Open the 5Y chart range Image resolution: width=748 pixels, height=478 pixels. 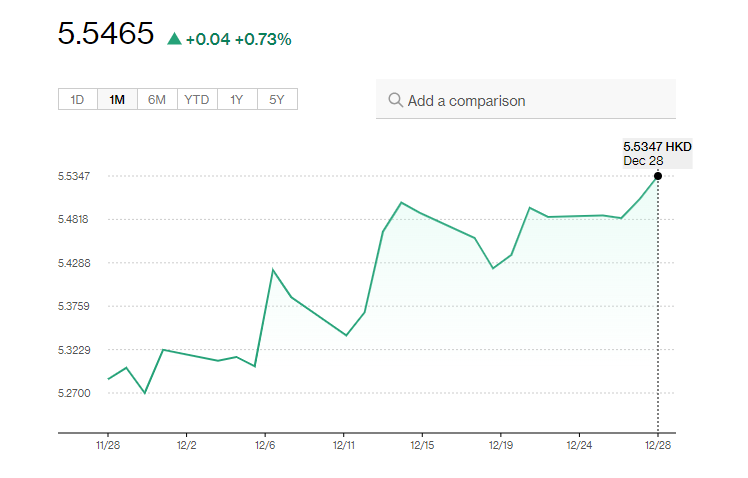(277, 99)
